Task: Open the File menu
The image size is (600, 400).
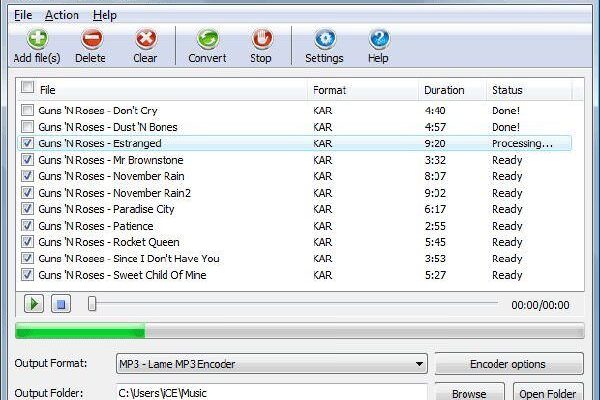Action: (22, 15)
